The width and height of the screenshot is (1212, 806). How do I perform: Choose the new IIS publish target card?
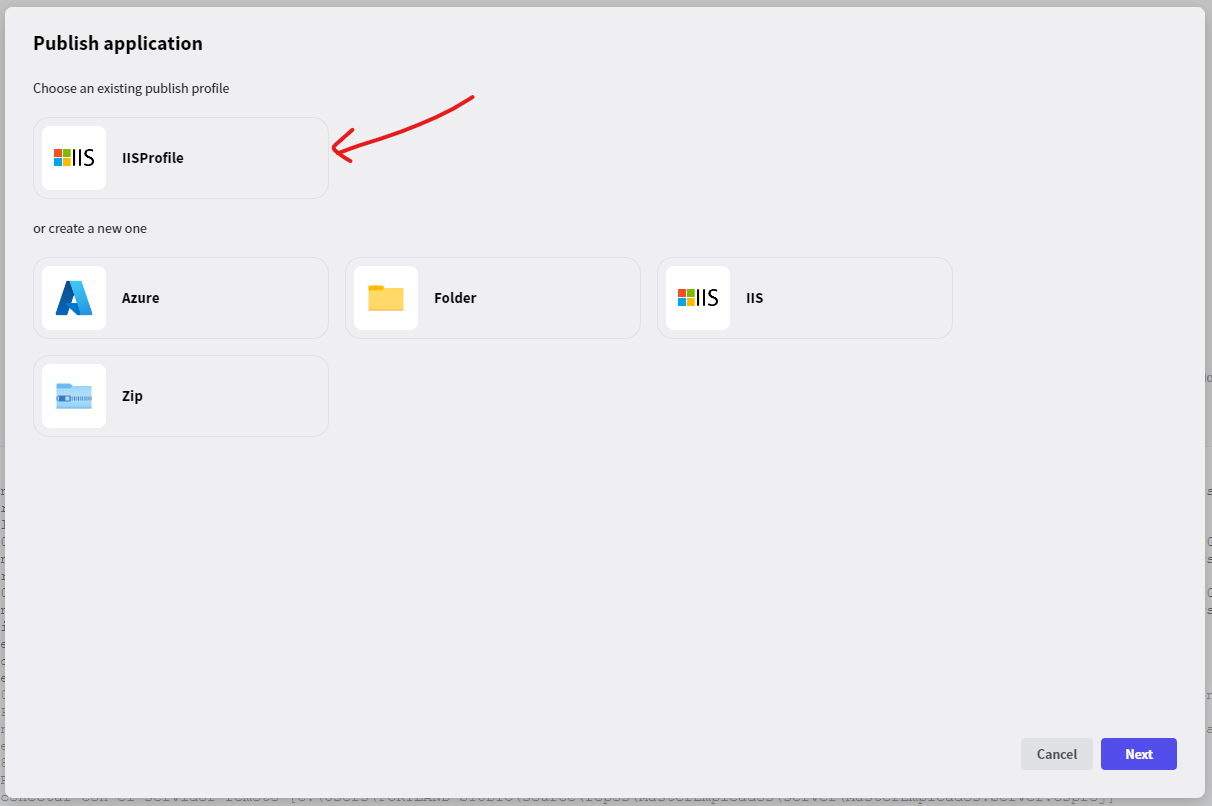[805, 298]
